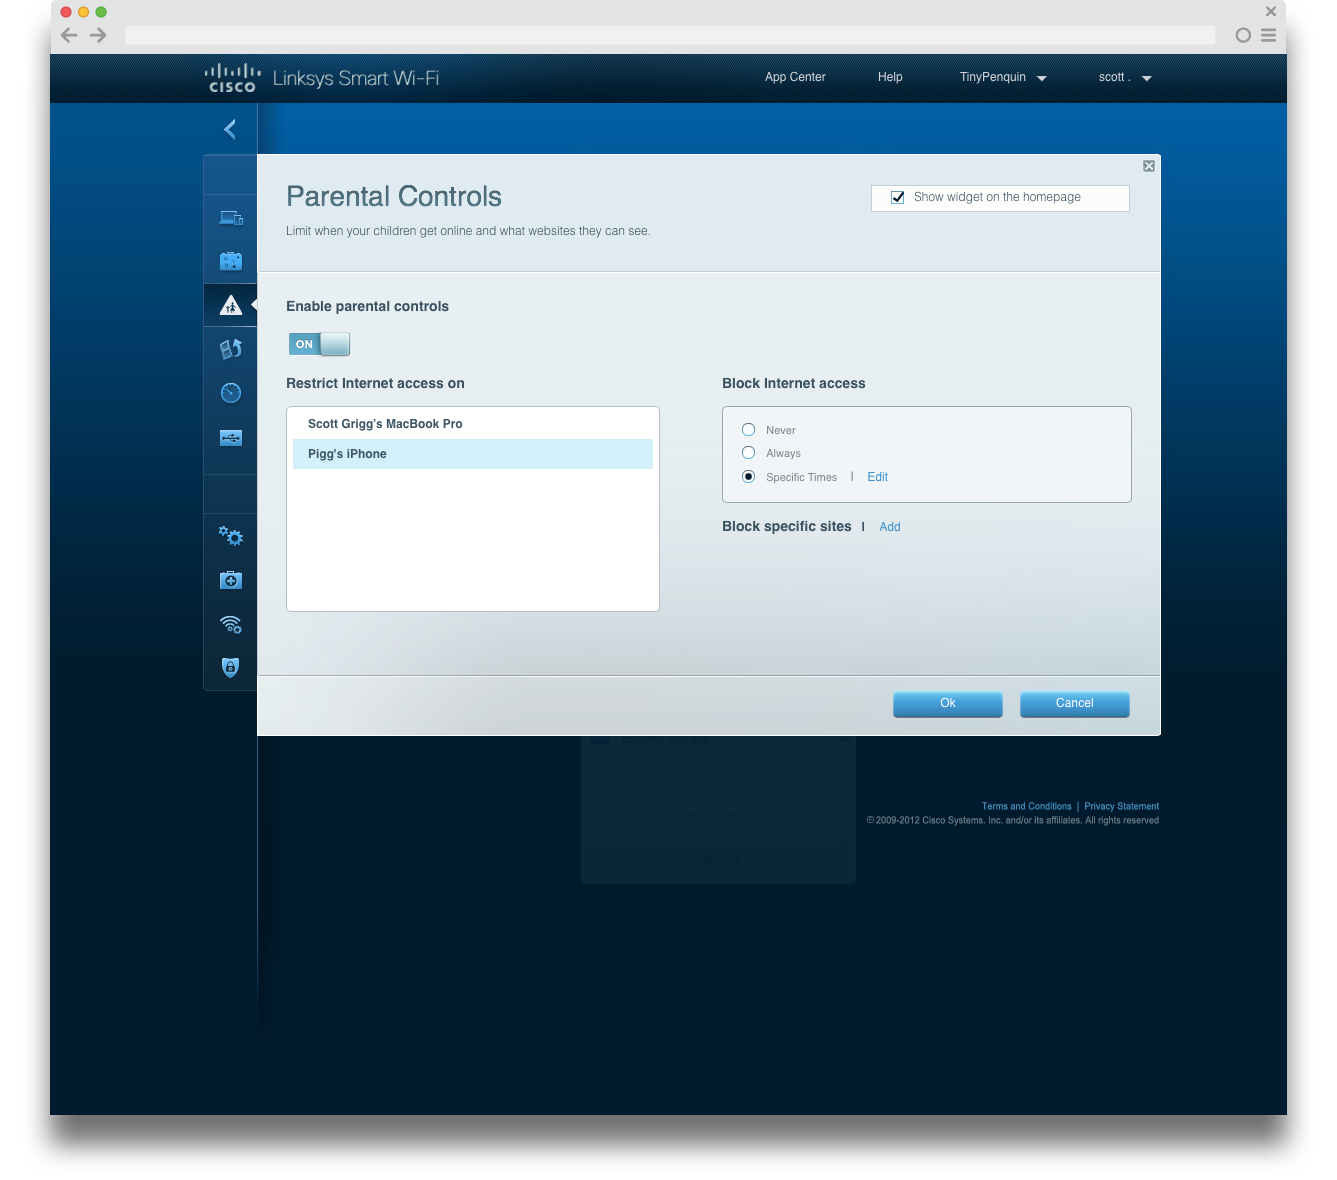Image resolution: width=1337 pixels, height=1180 pixels.
Task: Uncheck Show widget on the homepage
Action: 898,197
